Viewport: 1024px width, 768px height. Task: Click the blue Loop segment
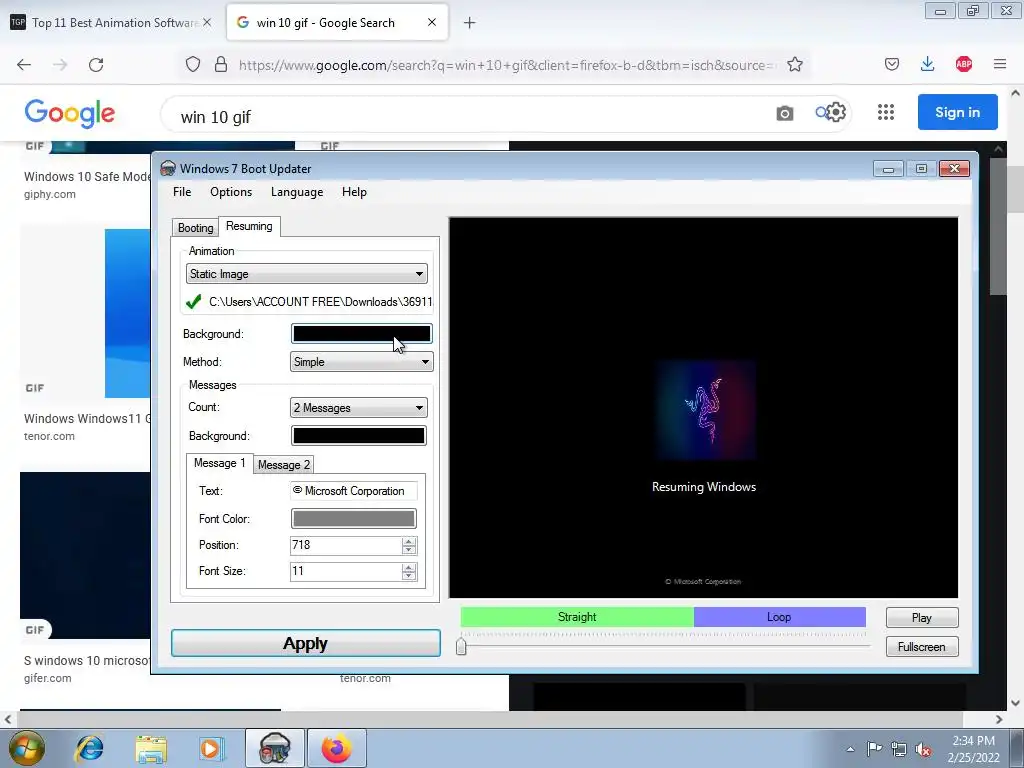tap(779, 617)
